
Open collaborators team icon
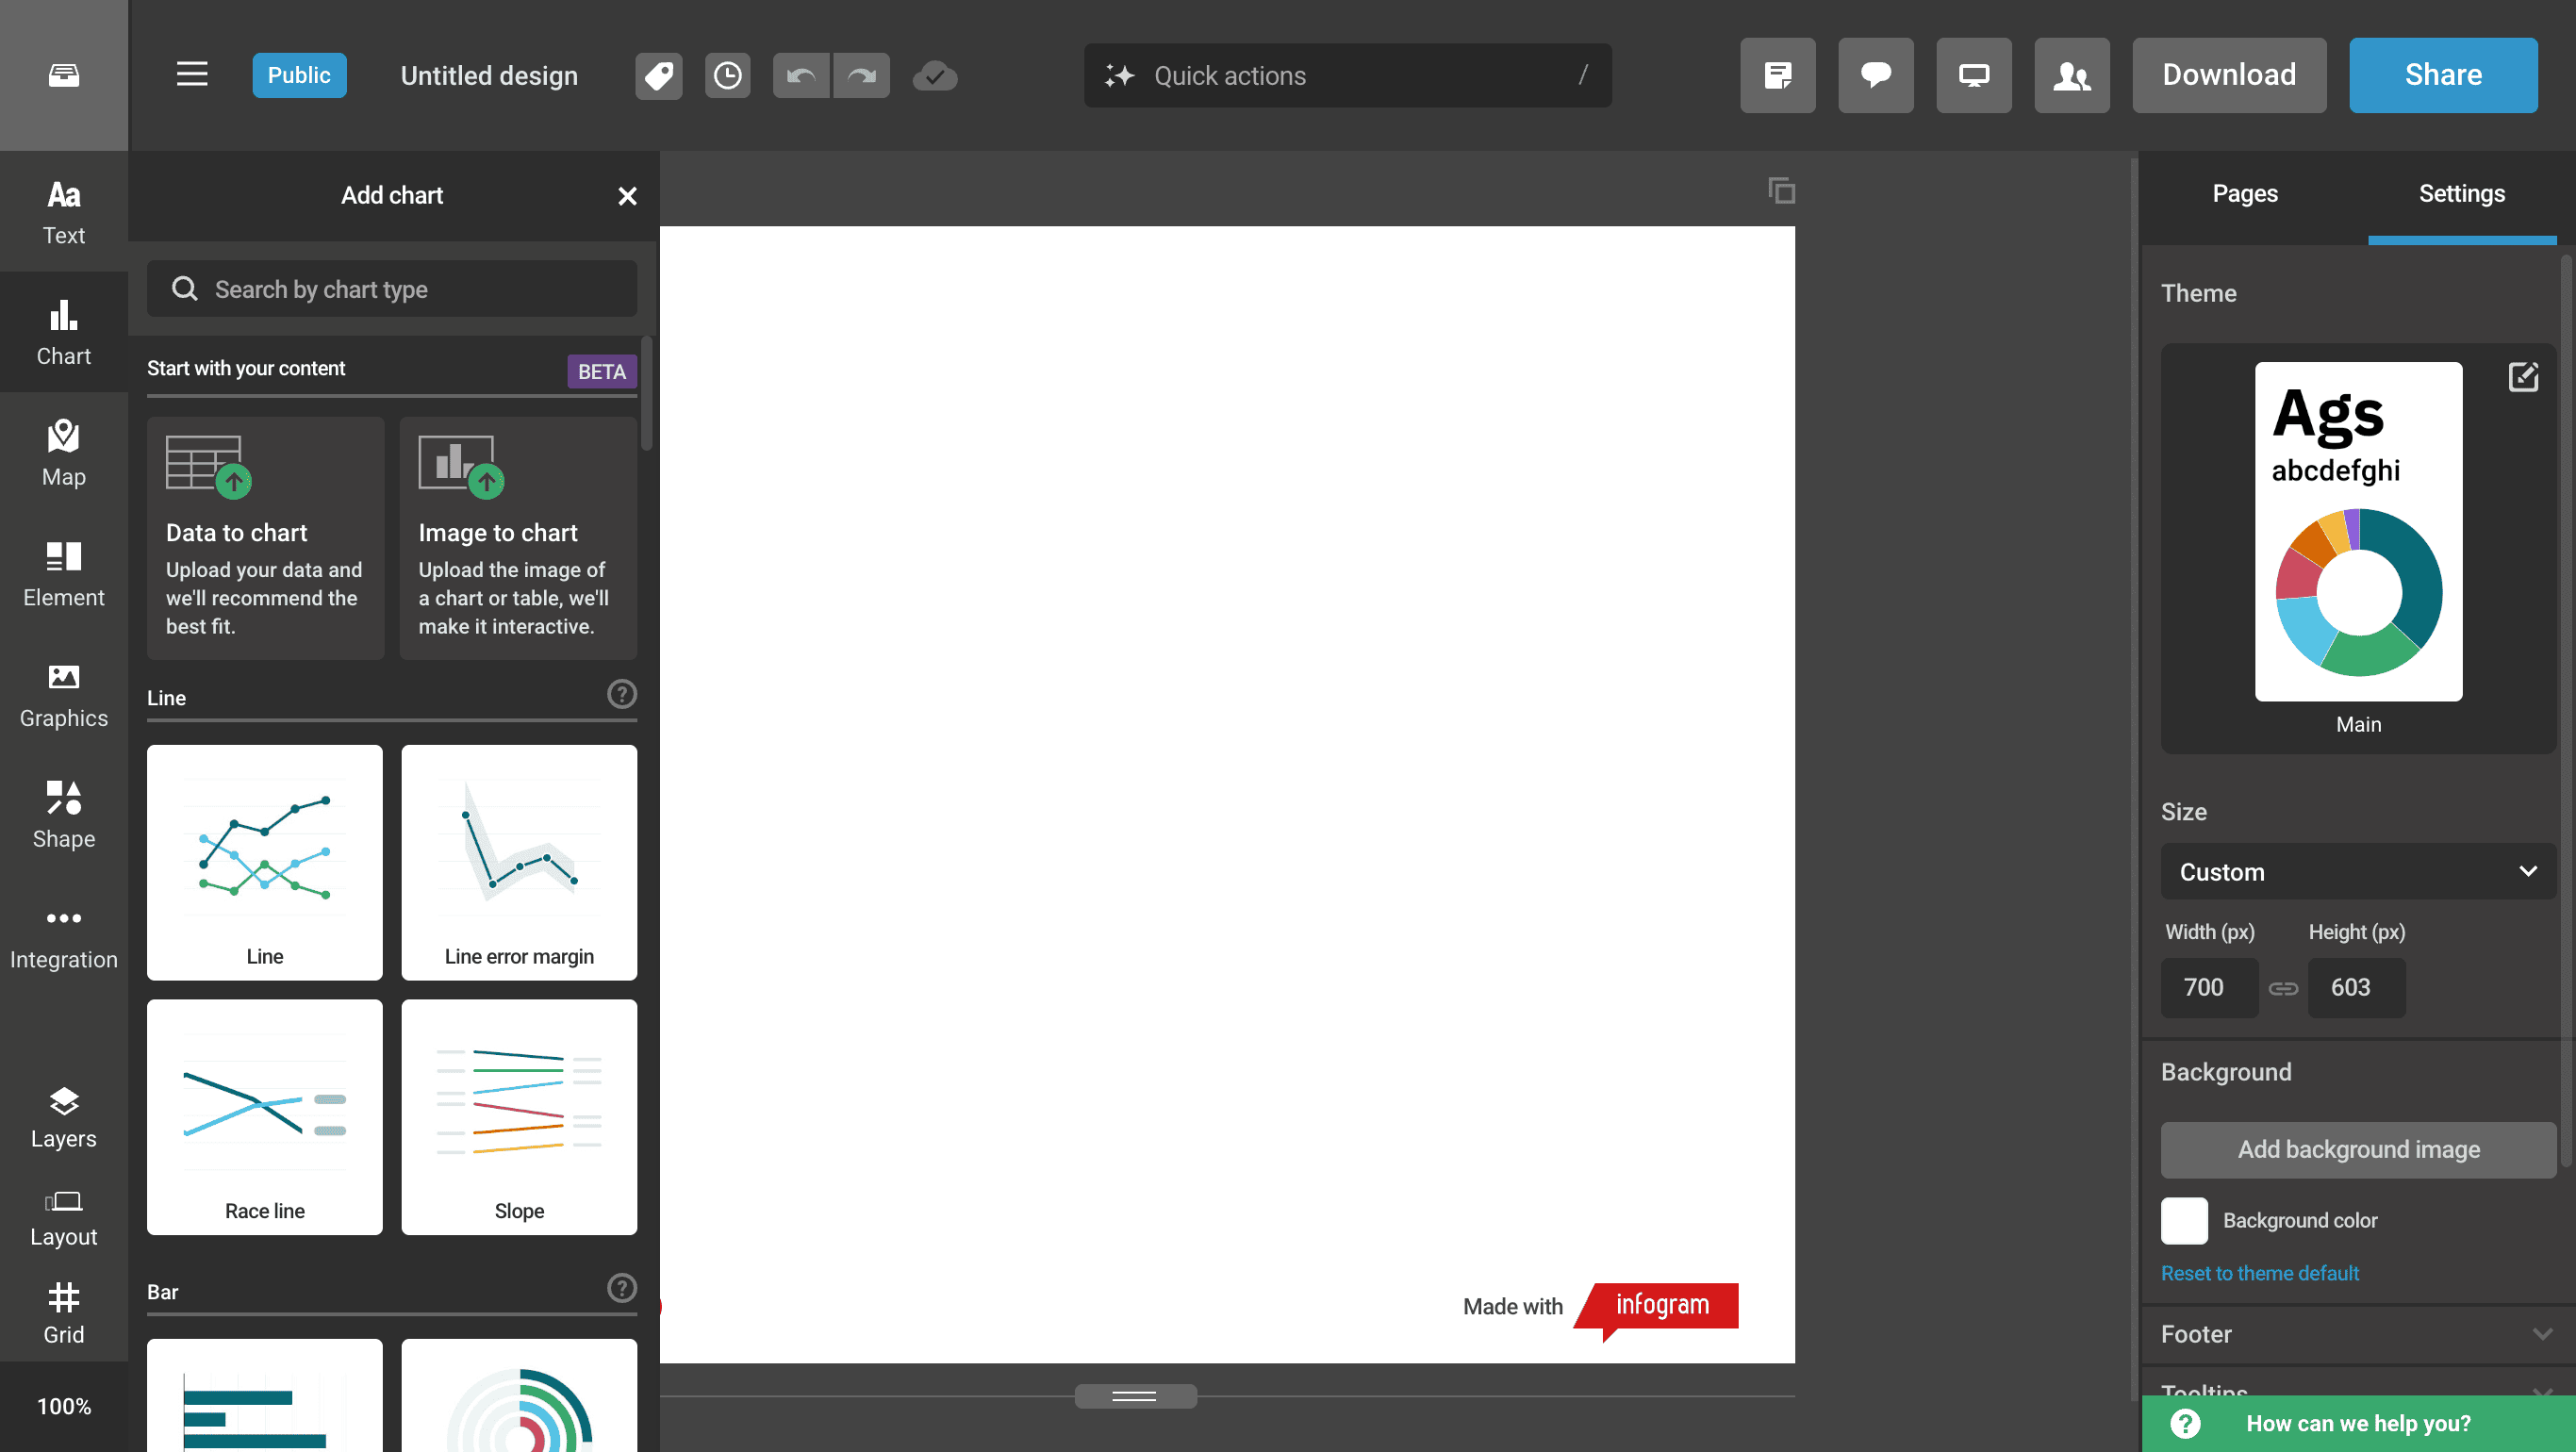[x=2071, y=75]
